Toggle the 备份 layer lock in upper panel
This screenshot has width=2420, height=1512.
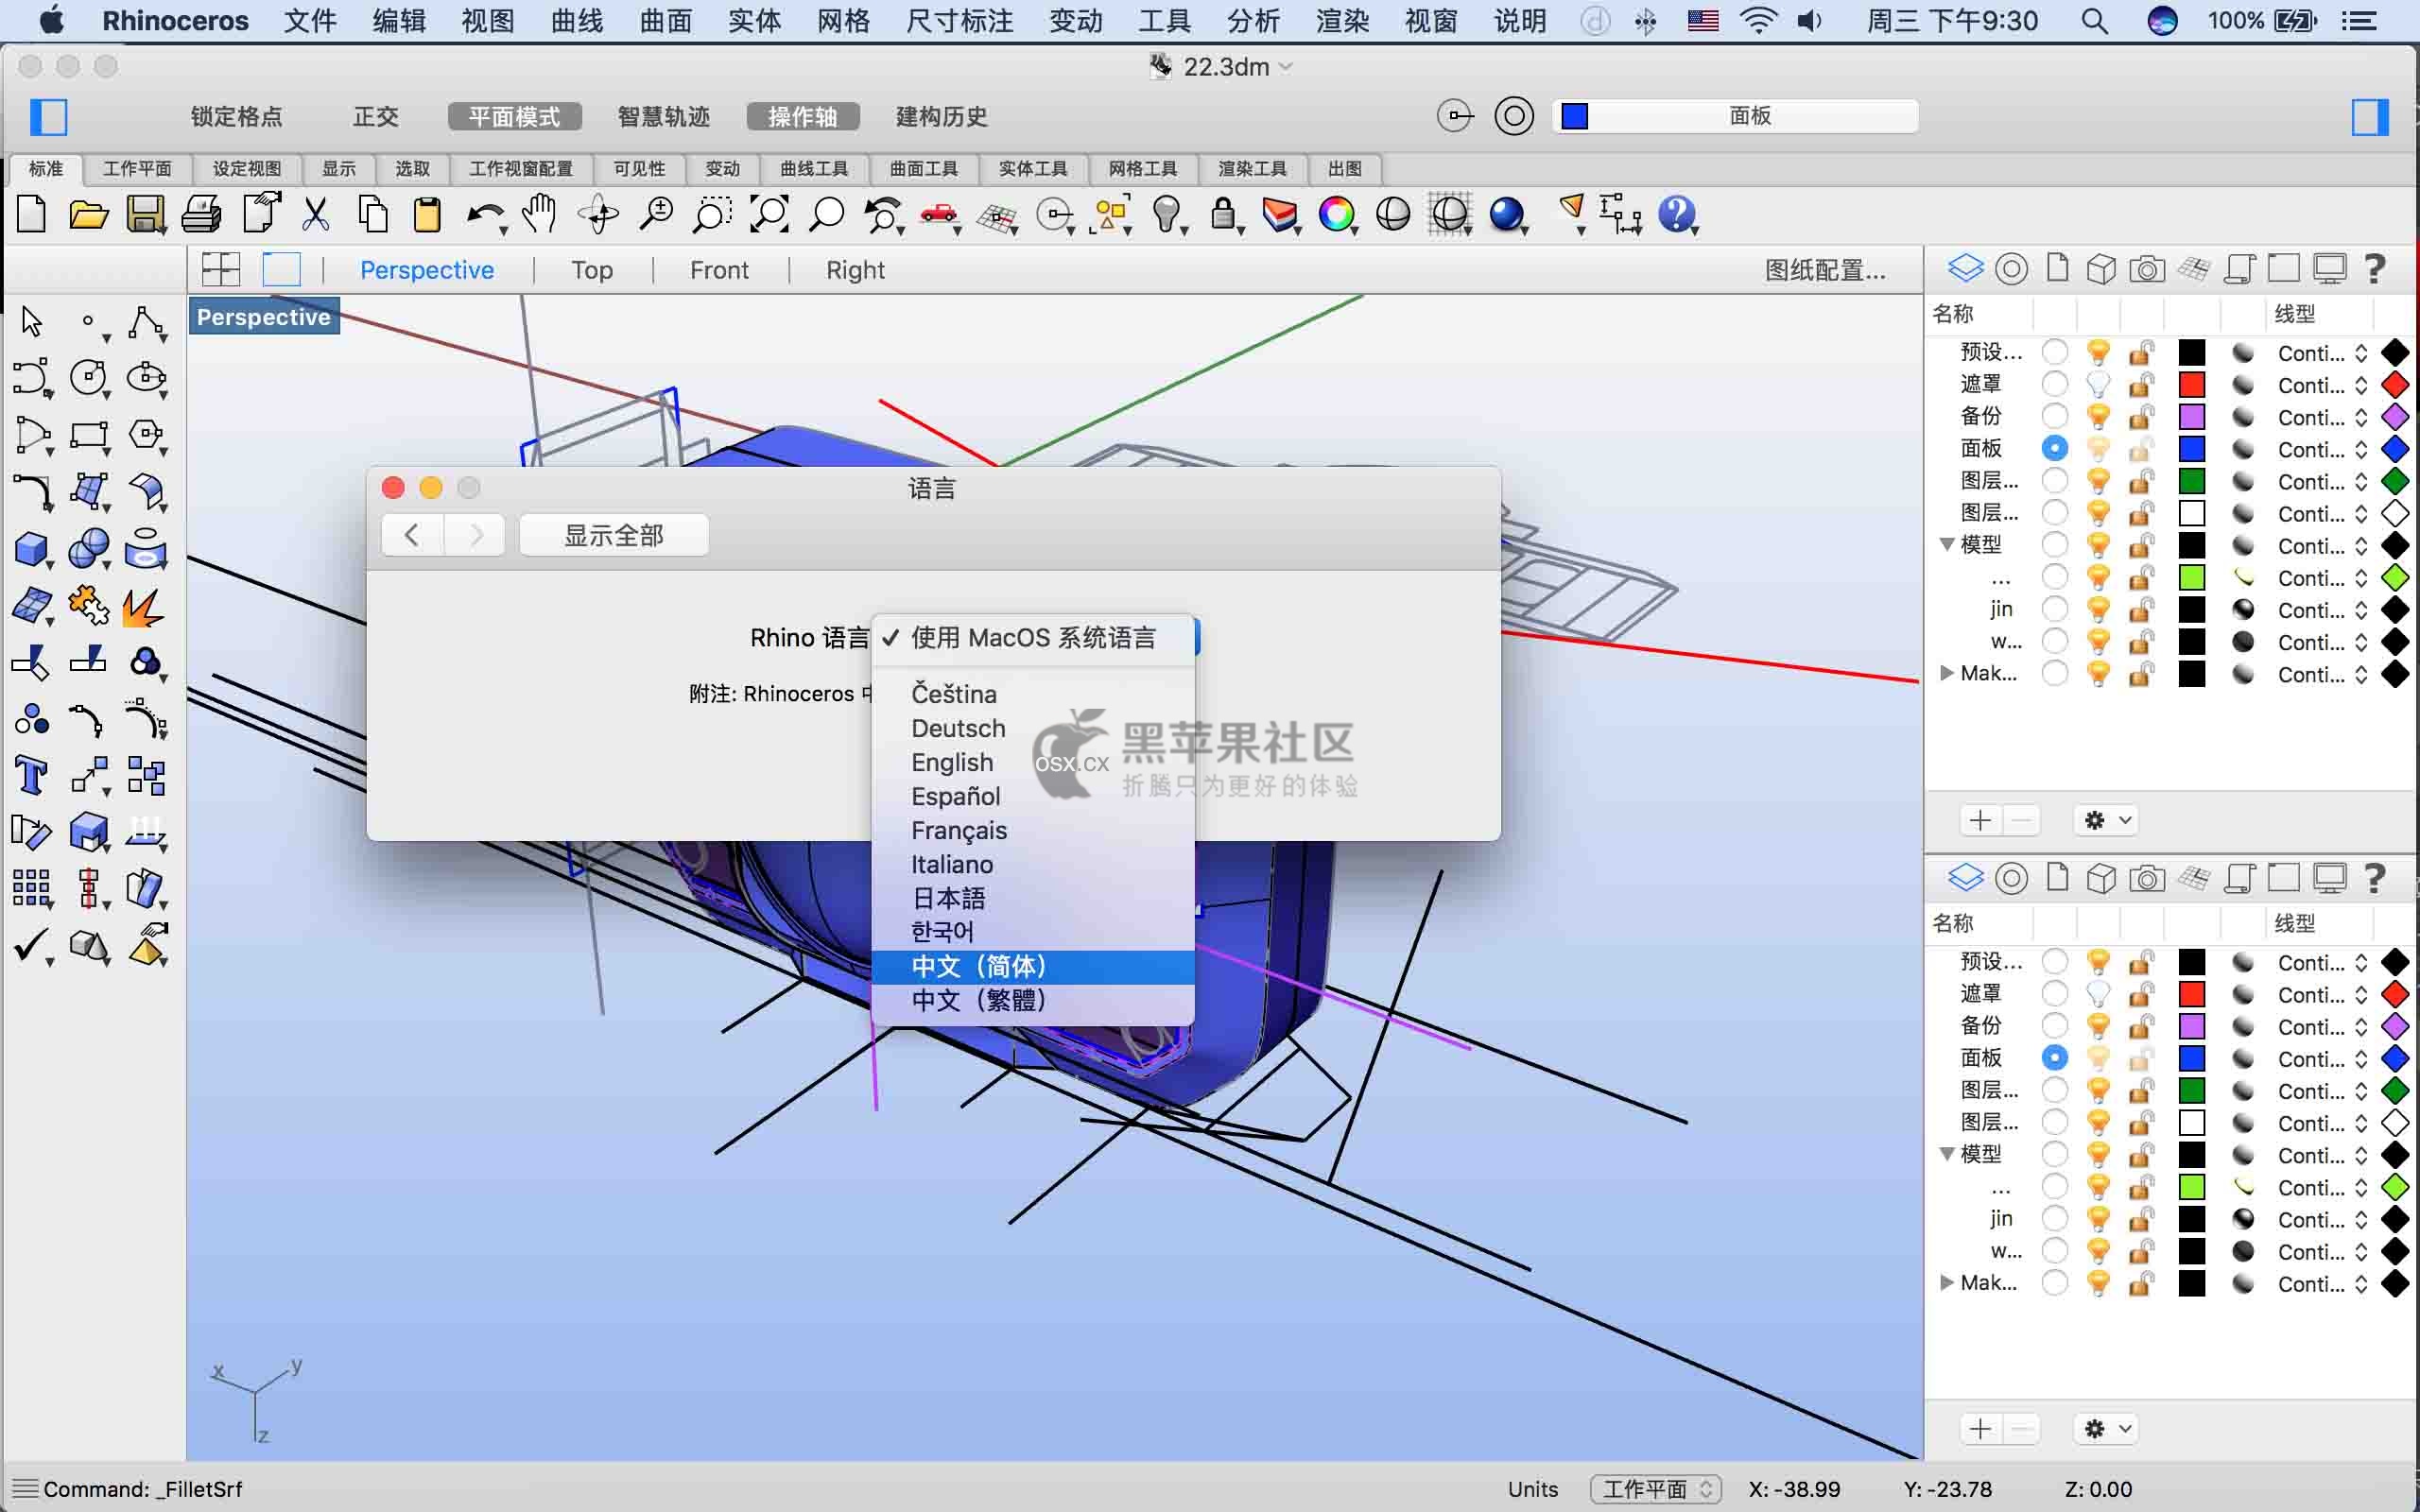(x=2141, y=416)
